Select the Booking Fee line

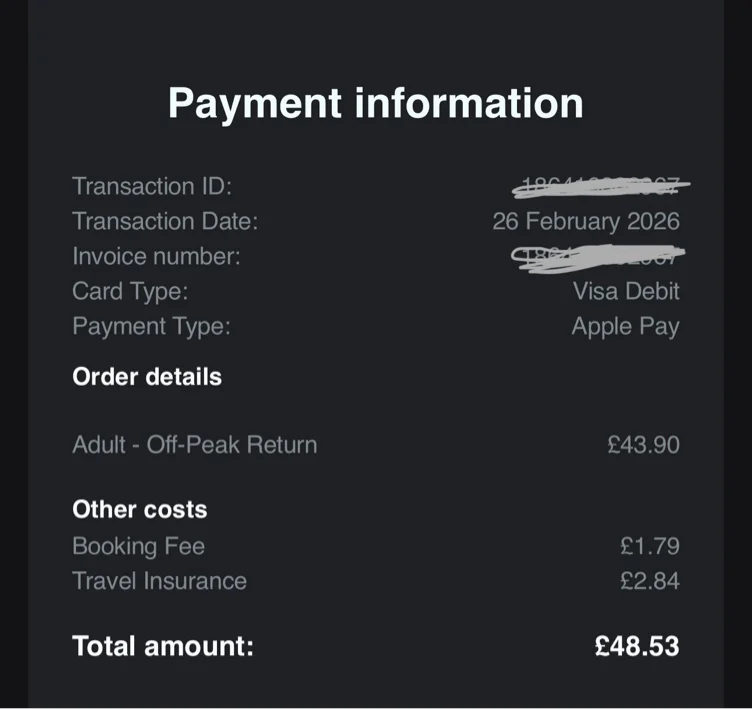[138, 546]
